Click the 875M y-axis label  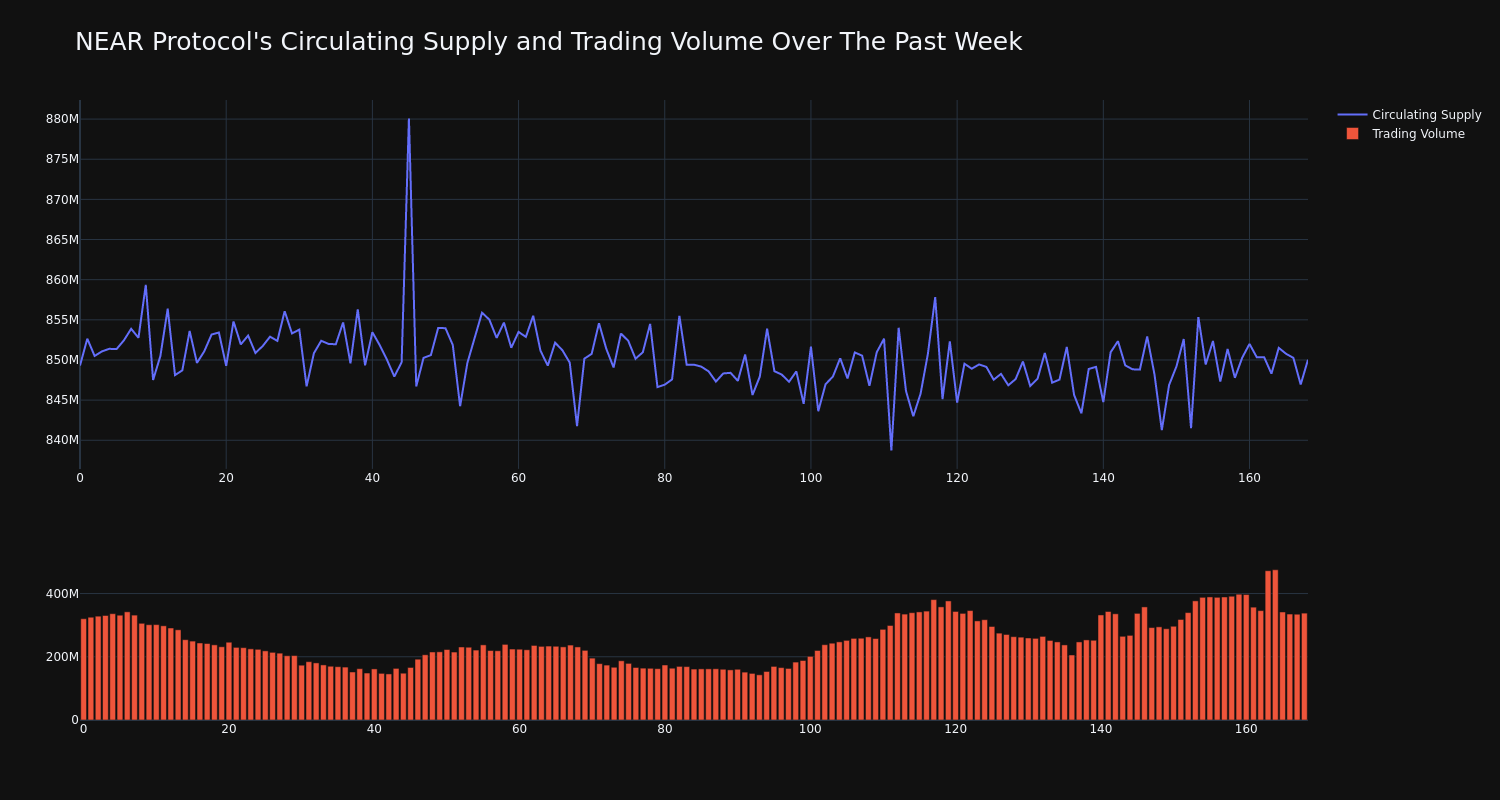(x=62, y=159)
